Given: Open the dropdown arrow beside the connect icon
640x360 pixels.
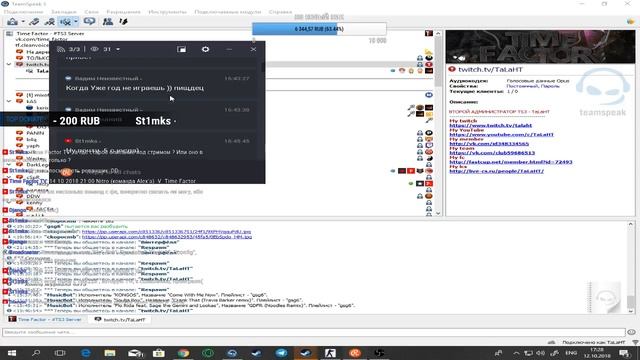Looking at the screenshot, I should [23, 22].
